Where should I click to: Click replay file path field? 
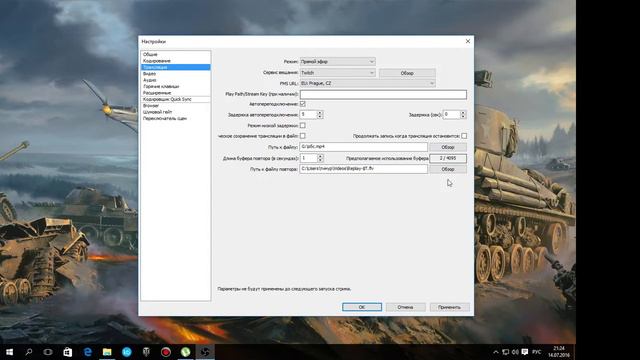tap(363, 169)
